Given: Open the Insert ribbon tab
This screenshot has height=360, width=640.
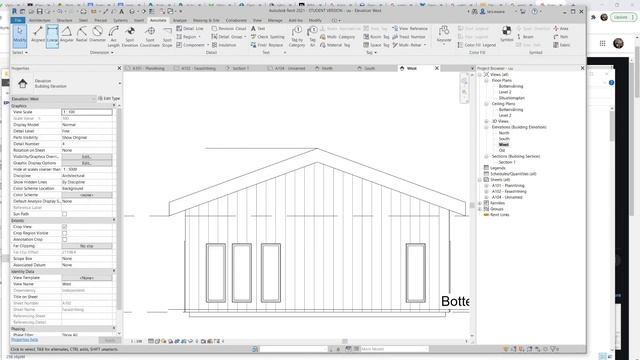Looking at the screenshot, I should click(139, 20).
